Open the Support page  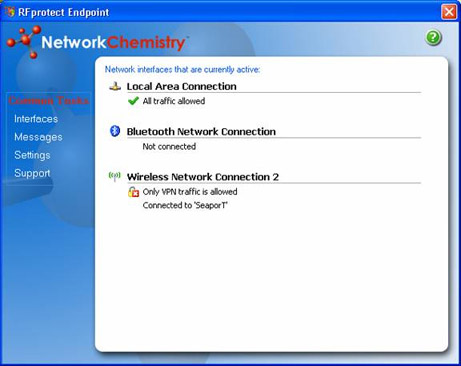coord(32,173)
